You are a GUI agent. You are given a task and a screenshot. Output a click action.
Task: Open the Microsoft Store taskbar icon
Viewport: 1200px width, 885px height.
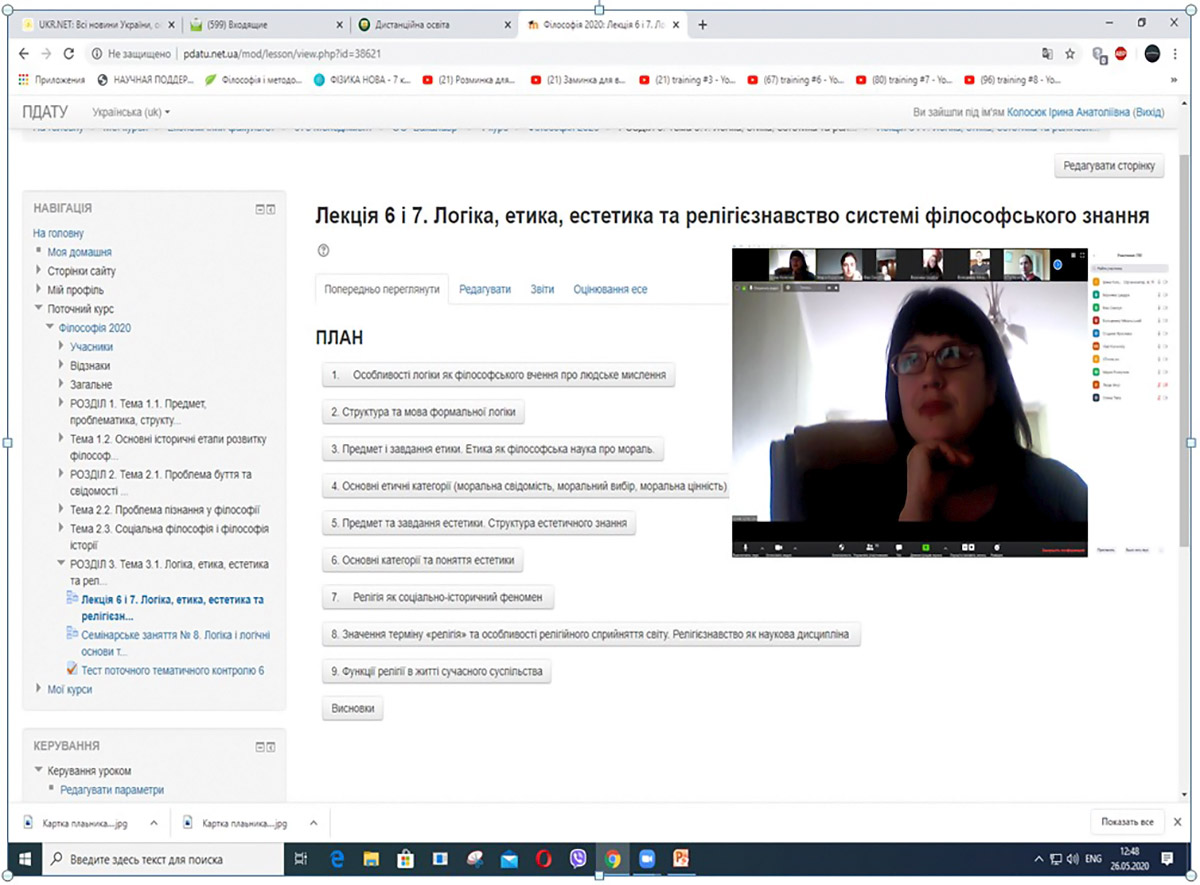tap(405, 858)
